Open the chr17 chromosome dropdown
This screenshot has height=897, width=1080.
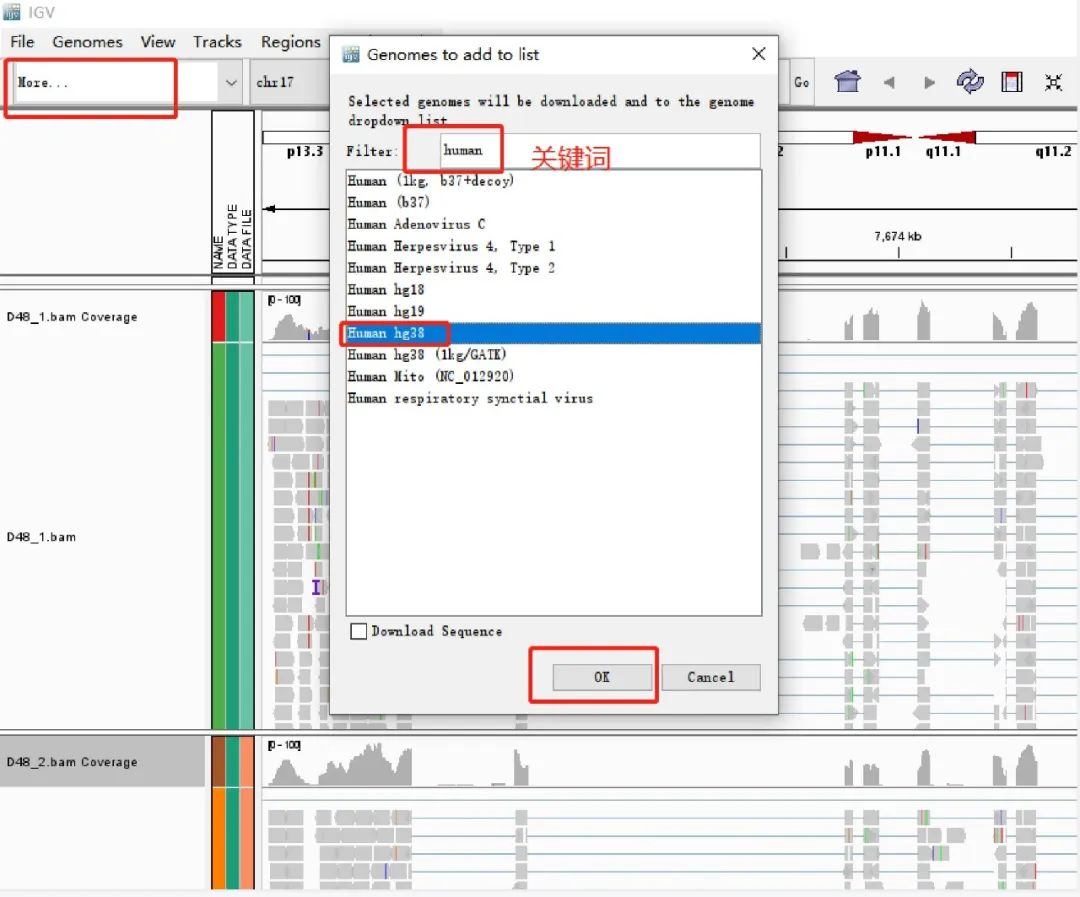289,83
